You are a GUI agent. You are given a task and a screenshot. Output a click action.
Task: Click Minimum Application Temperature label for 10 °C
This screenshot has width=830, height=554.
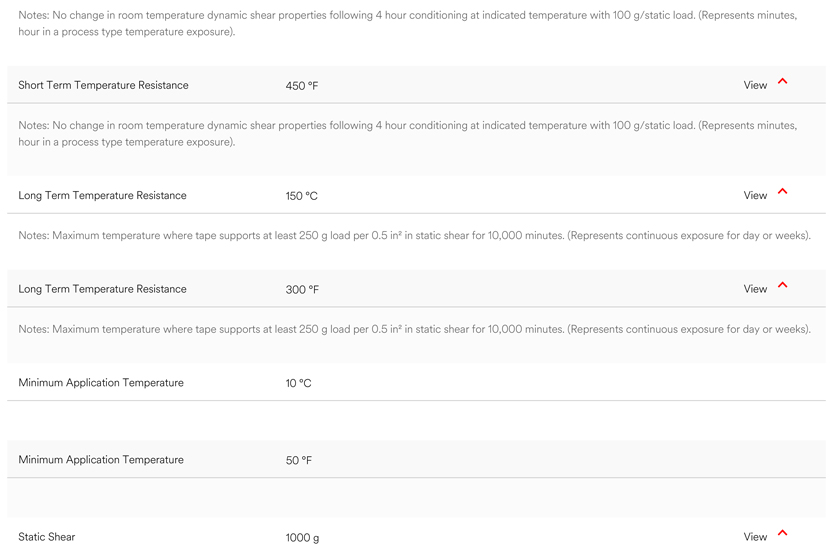point(101,383)
